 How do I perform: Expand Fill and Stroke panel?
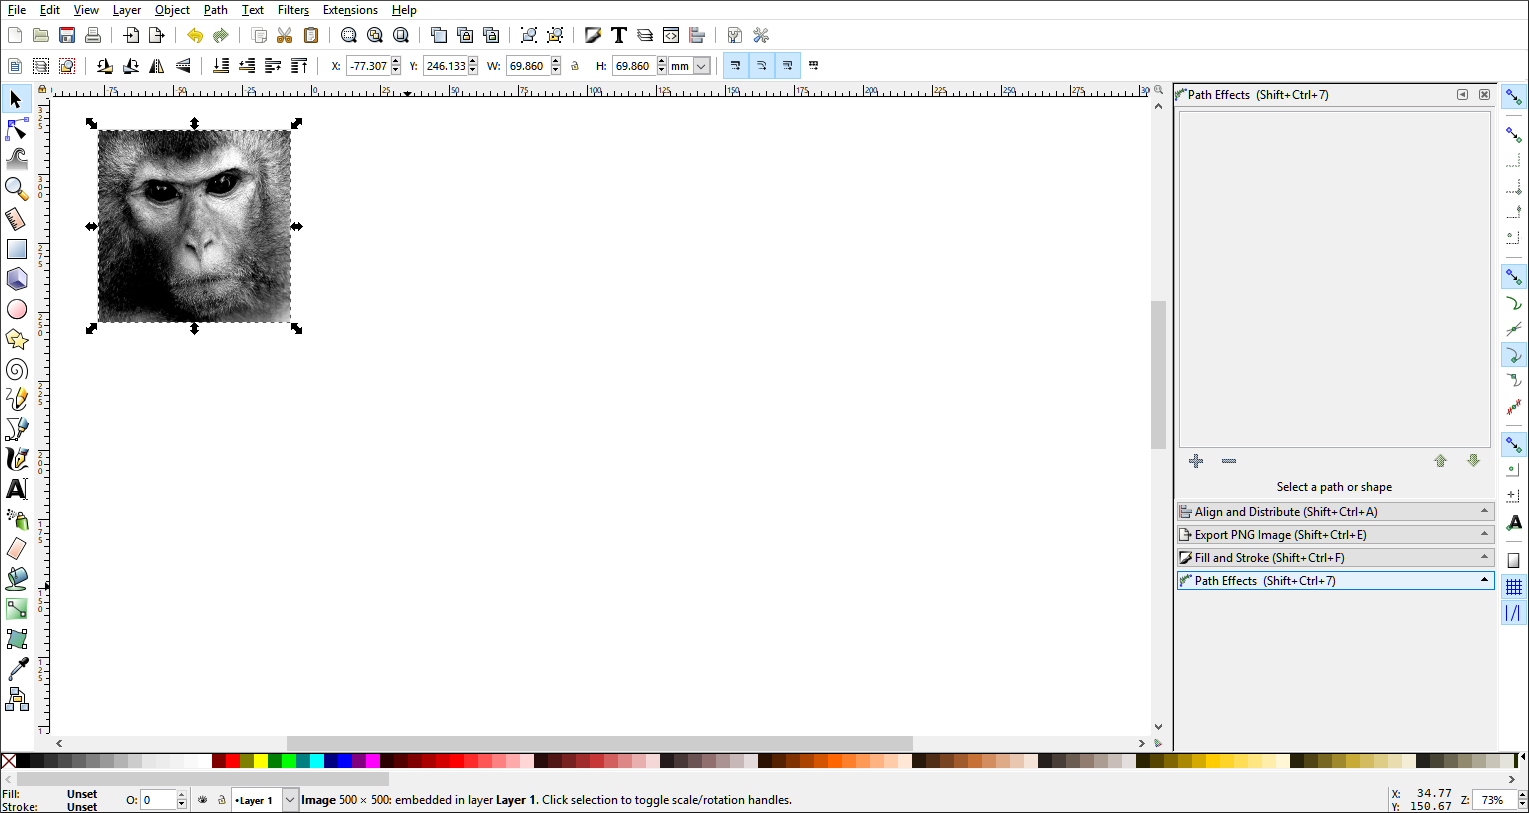[1336, 557]
